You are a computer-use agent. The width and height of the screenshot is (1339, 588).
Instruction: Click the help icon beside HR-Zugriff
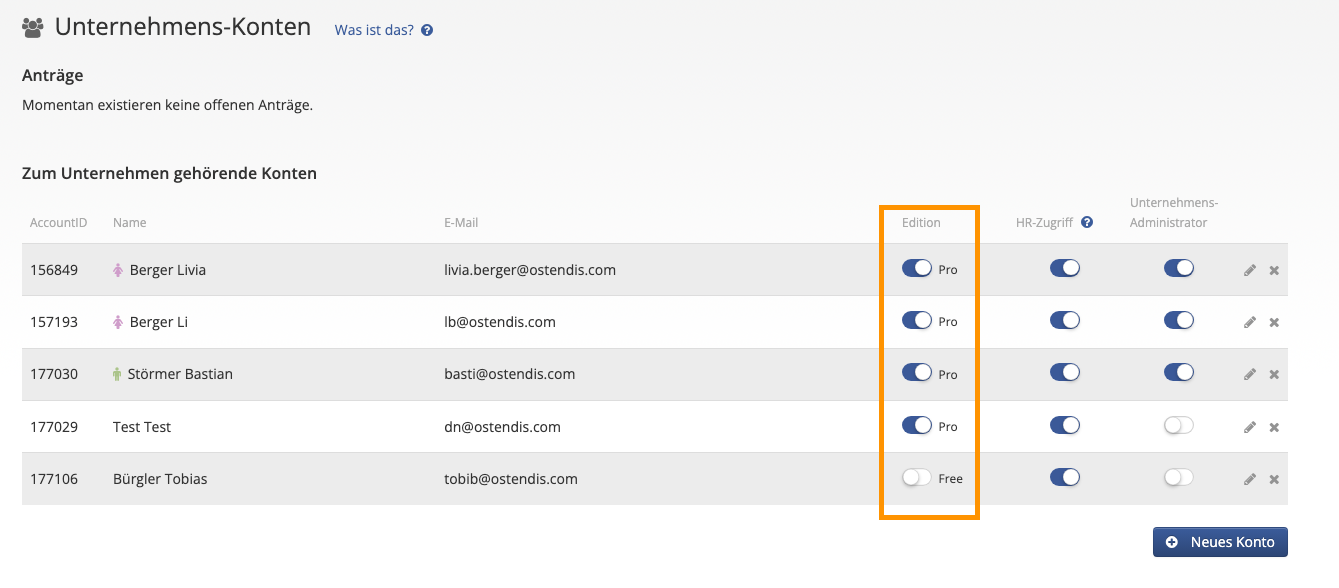click(x=1087, y=223)
